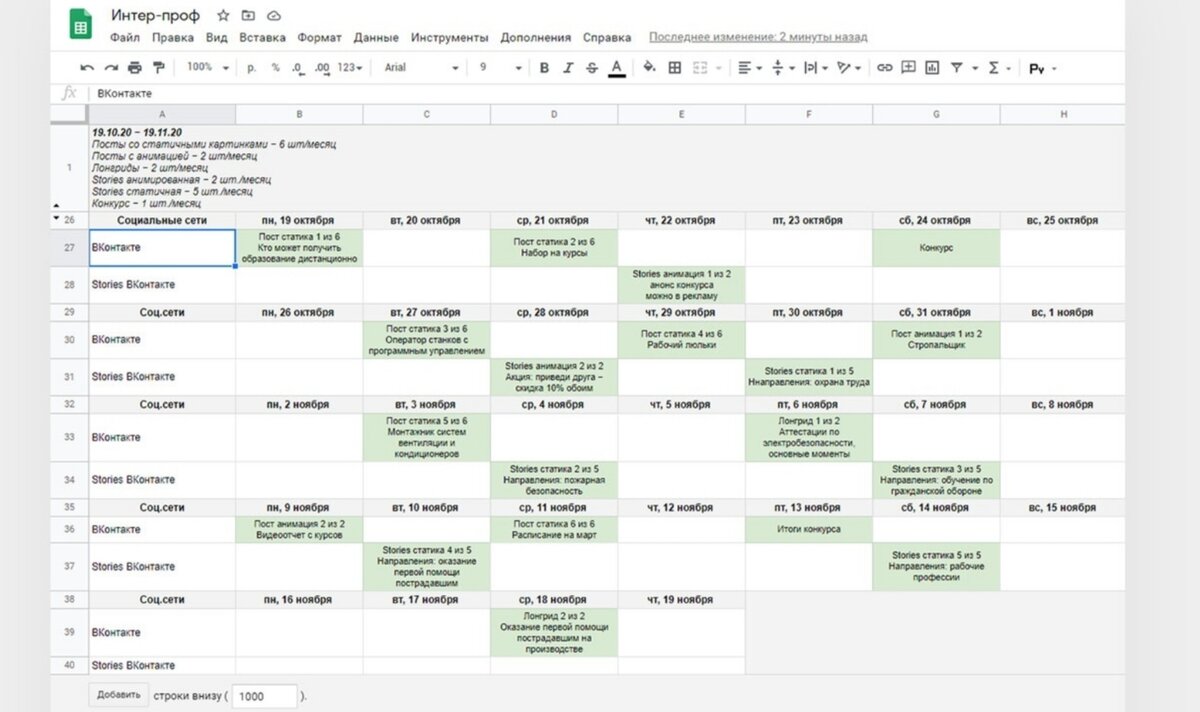The height and width of the screenshot is (712, 1200).
Task: Open the text rotation dropdown
Action: pos(849,68)
